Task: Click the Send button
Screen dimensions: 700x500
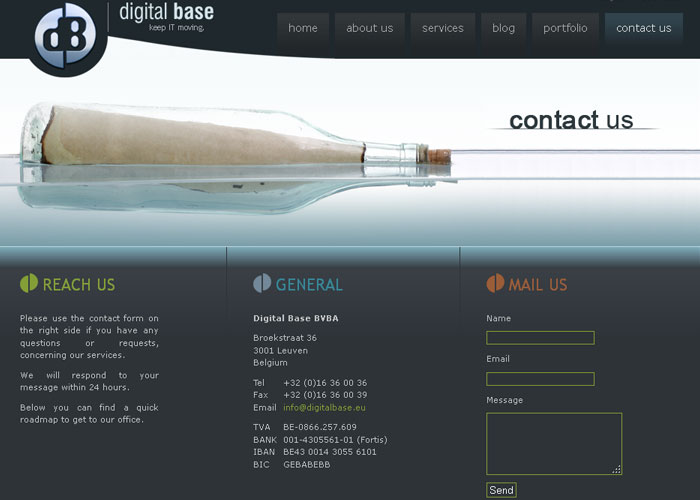Action: coord(501,490)
